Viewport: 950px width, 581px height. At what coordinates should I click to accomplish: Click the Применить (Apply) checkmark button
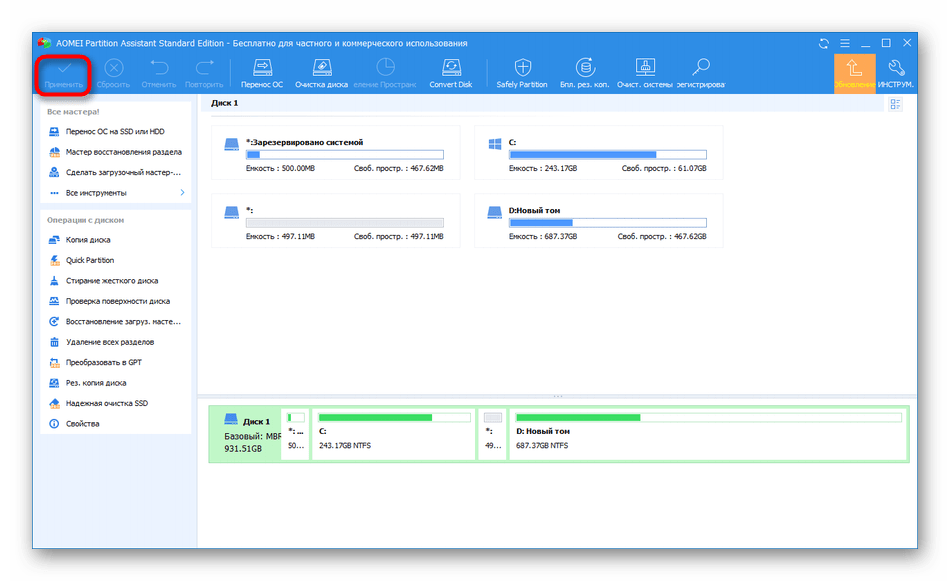[x=63, y=73]
